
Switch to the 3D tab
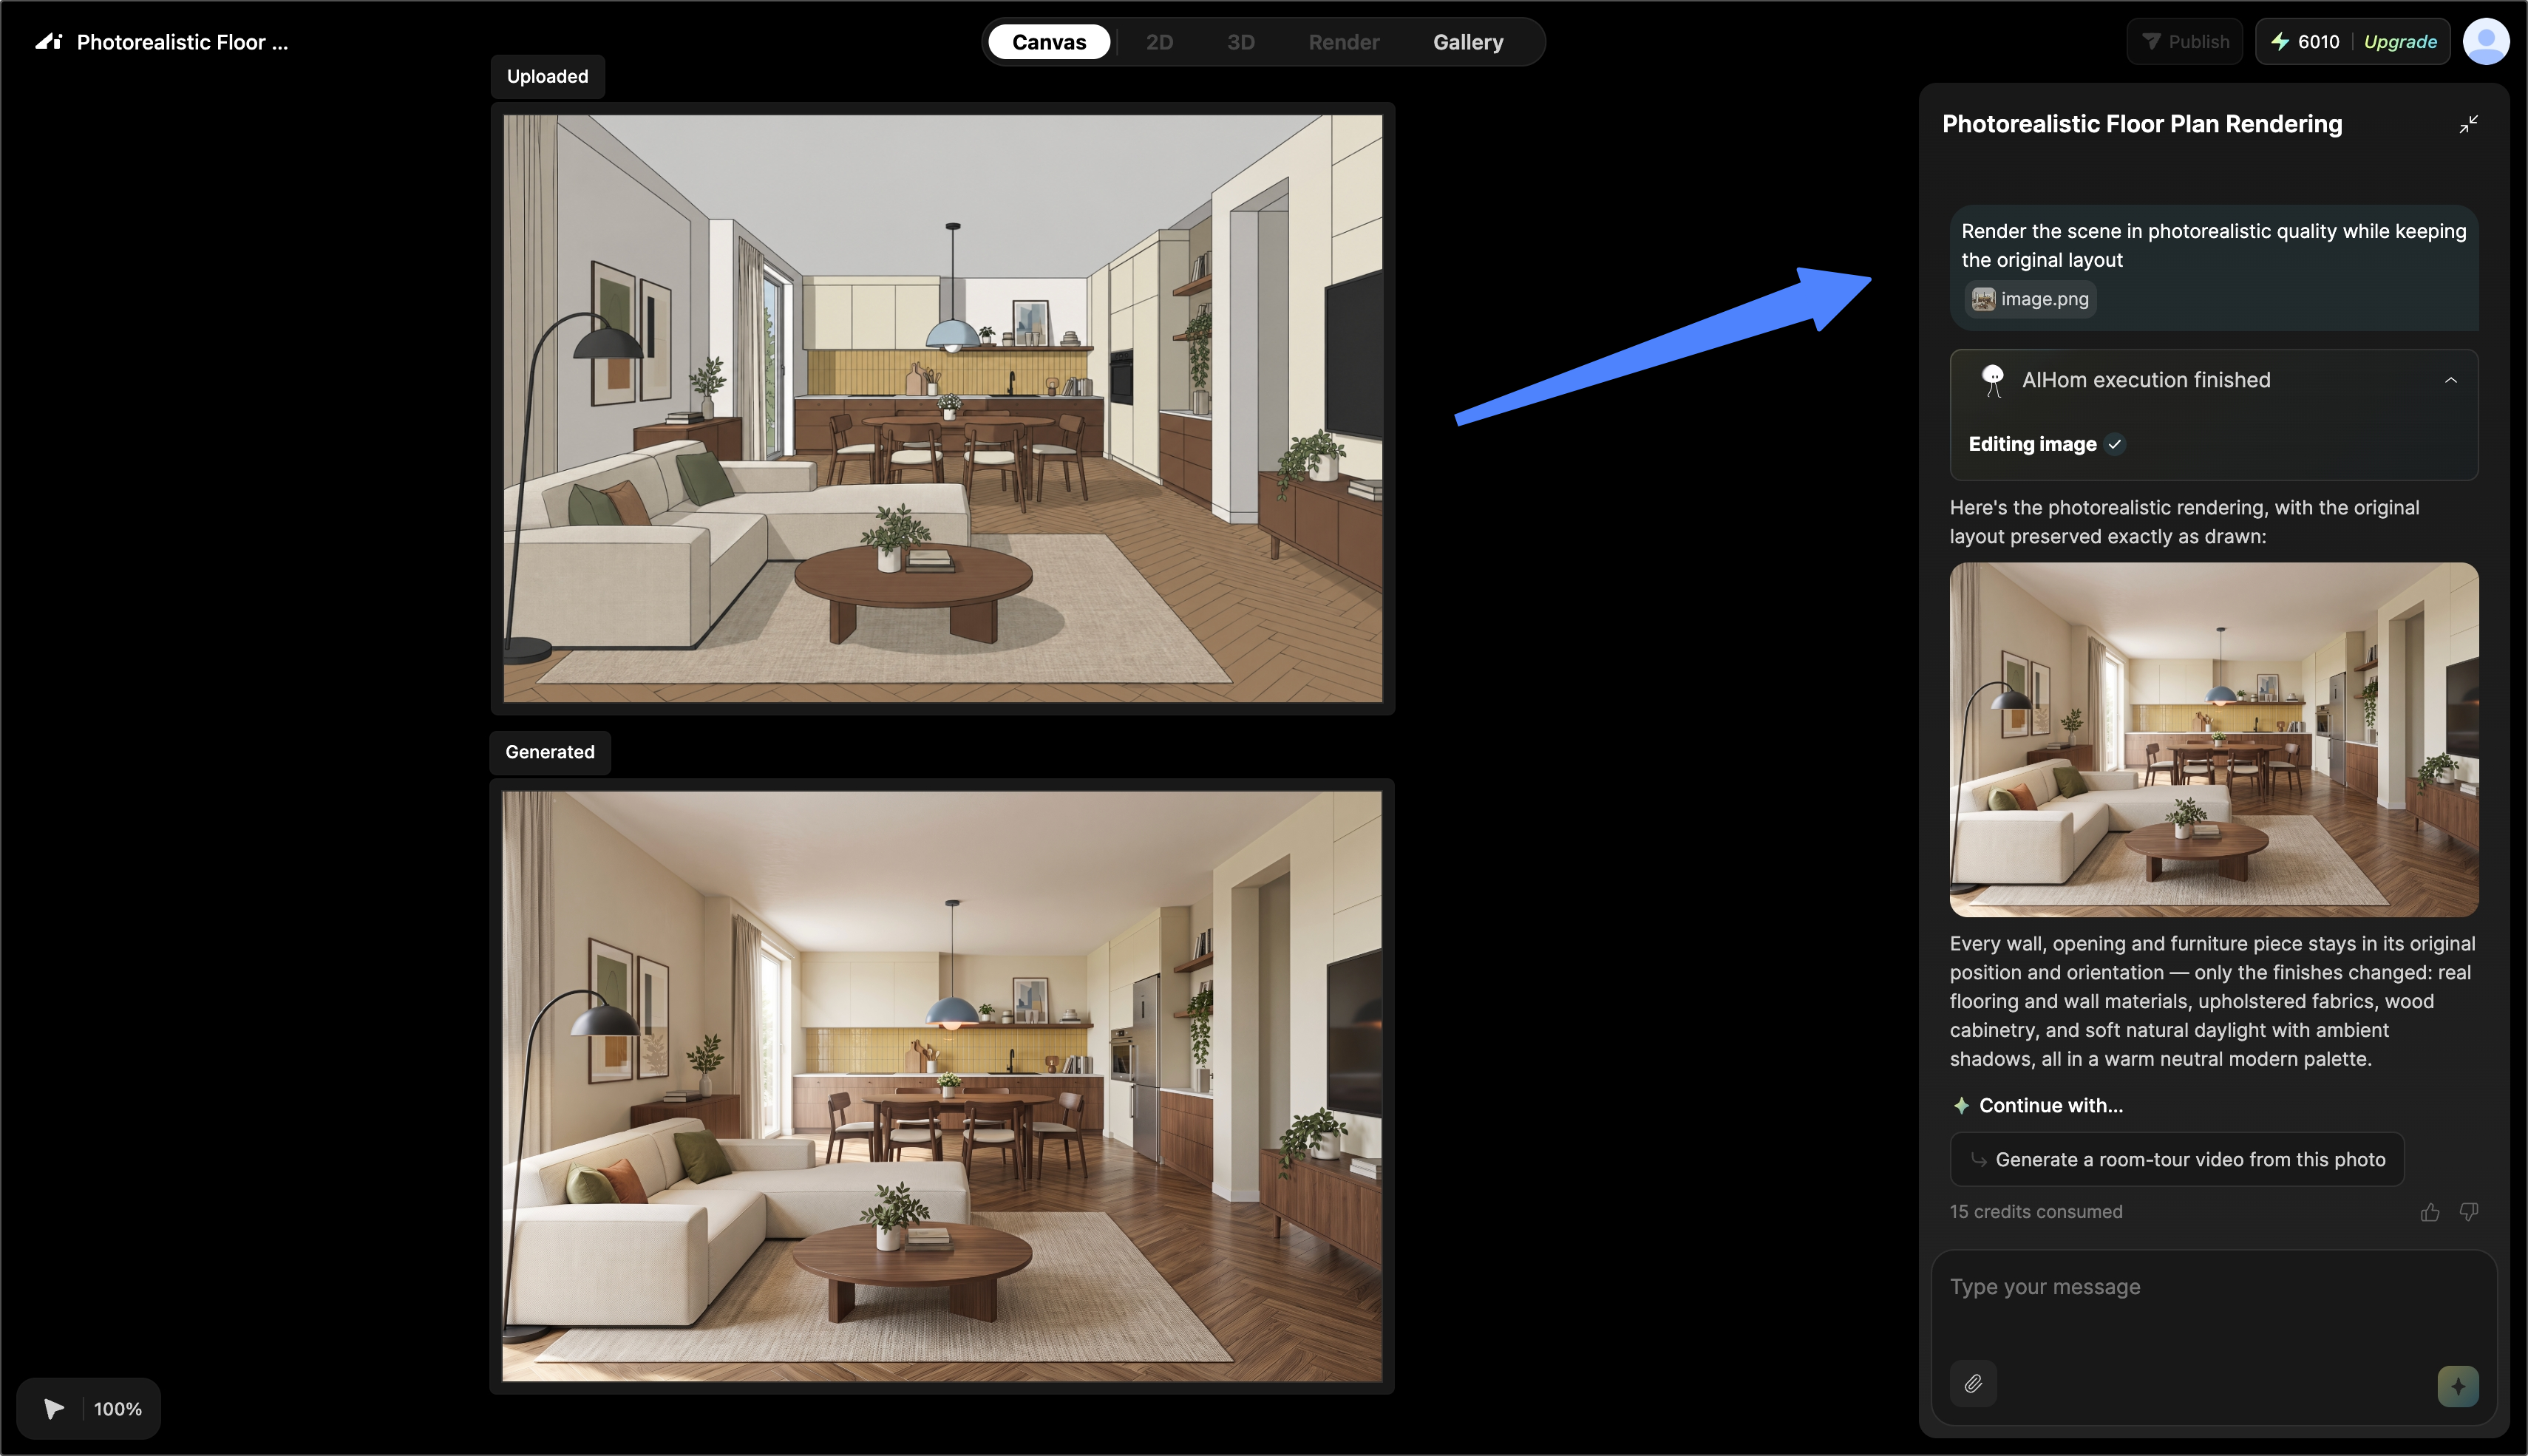1241,42
